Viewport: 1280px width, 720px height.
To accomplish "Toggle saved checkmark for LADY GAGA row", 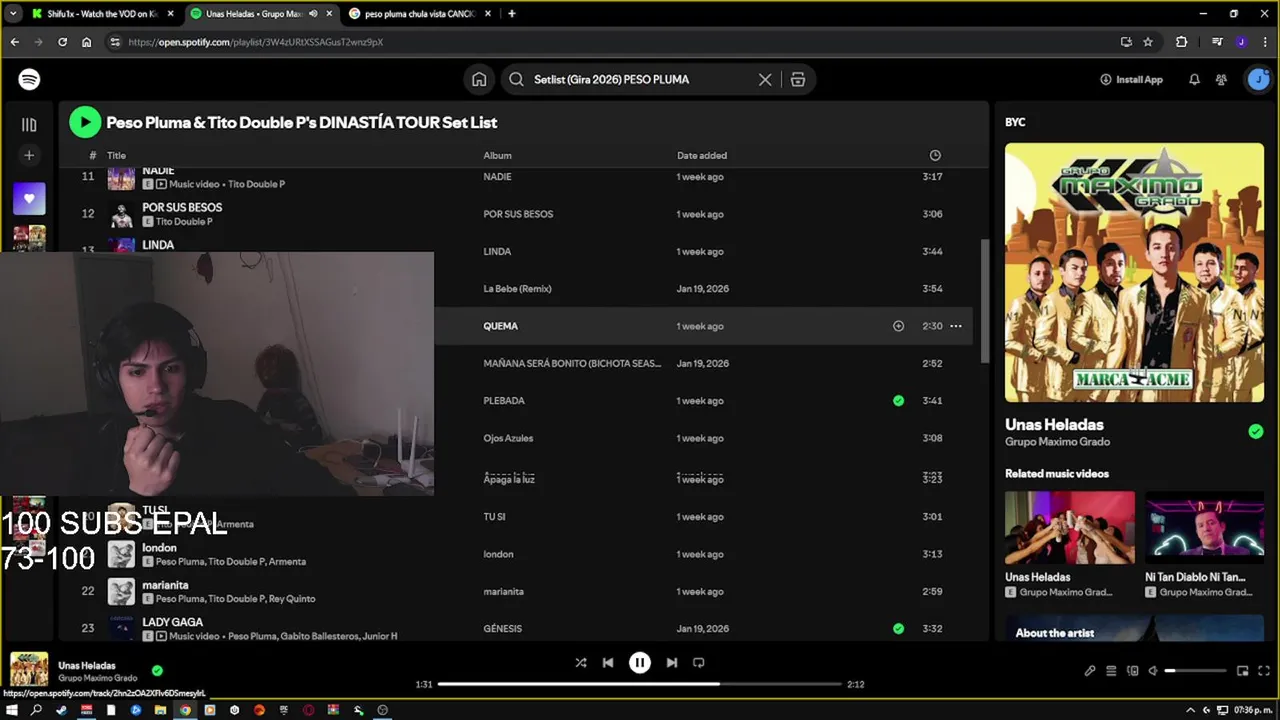I will [898, 629].
